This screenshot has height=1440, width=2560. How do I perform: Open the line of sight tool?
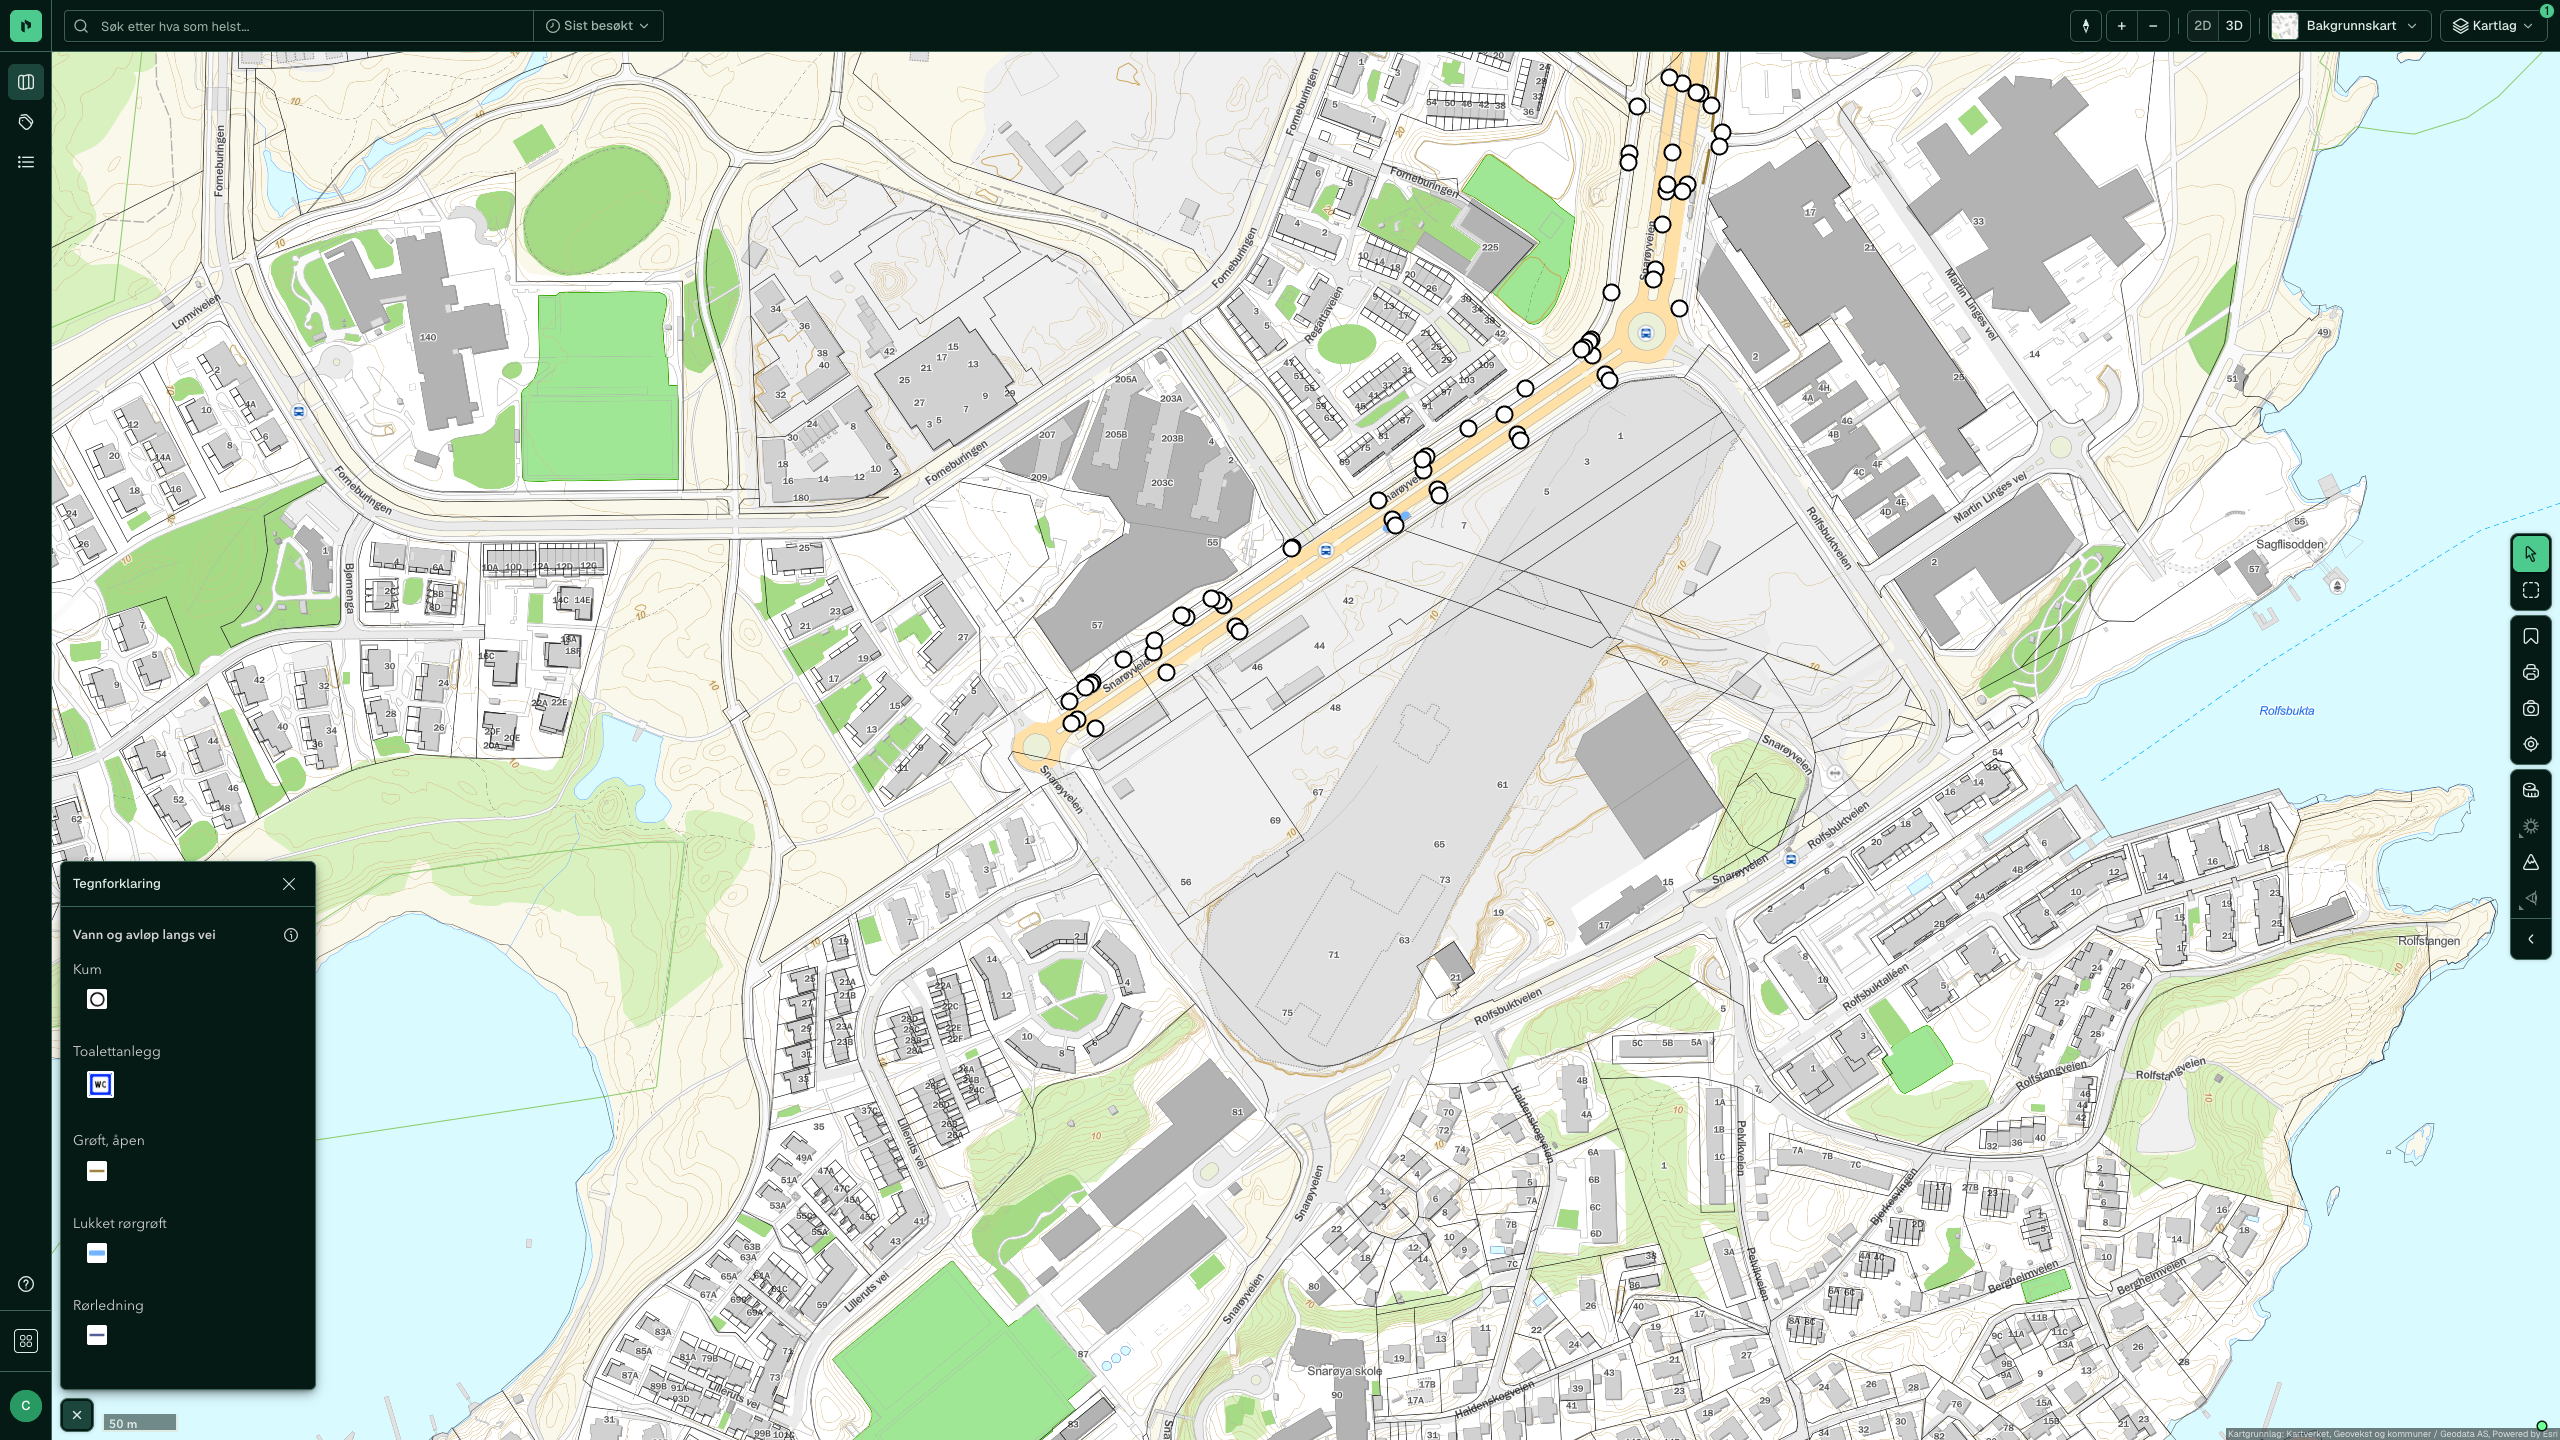(x=2531, y=898)
